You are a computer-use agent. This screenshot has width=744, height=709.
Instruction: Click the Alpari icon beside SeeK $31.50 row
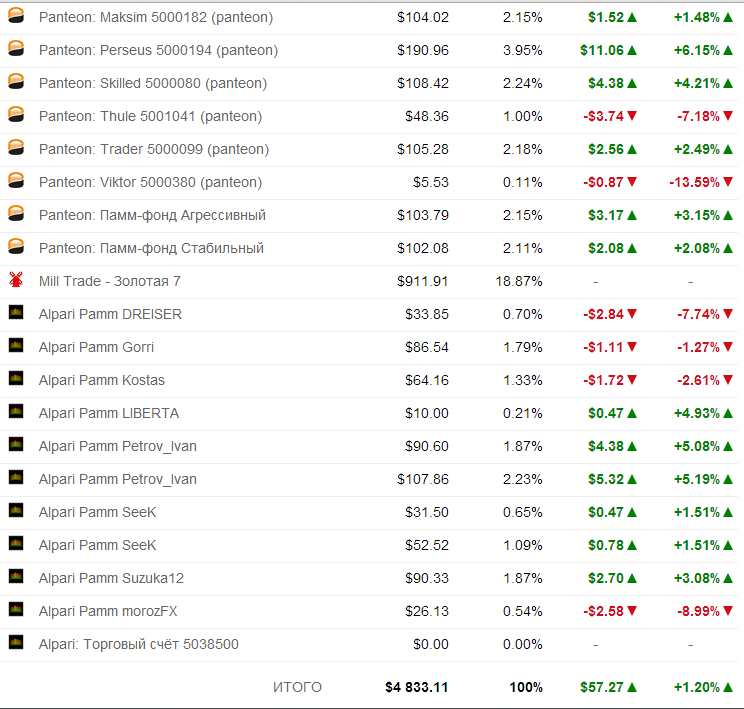(x=16, y=510)
